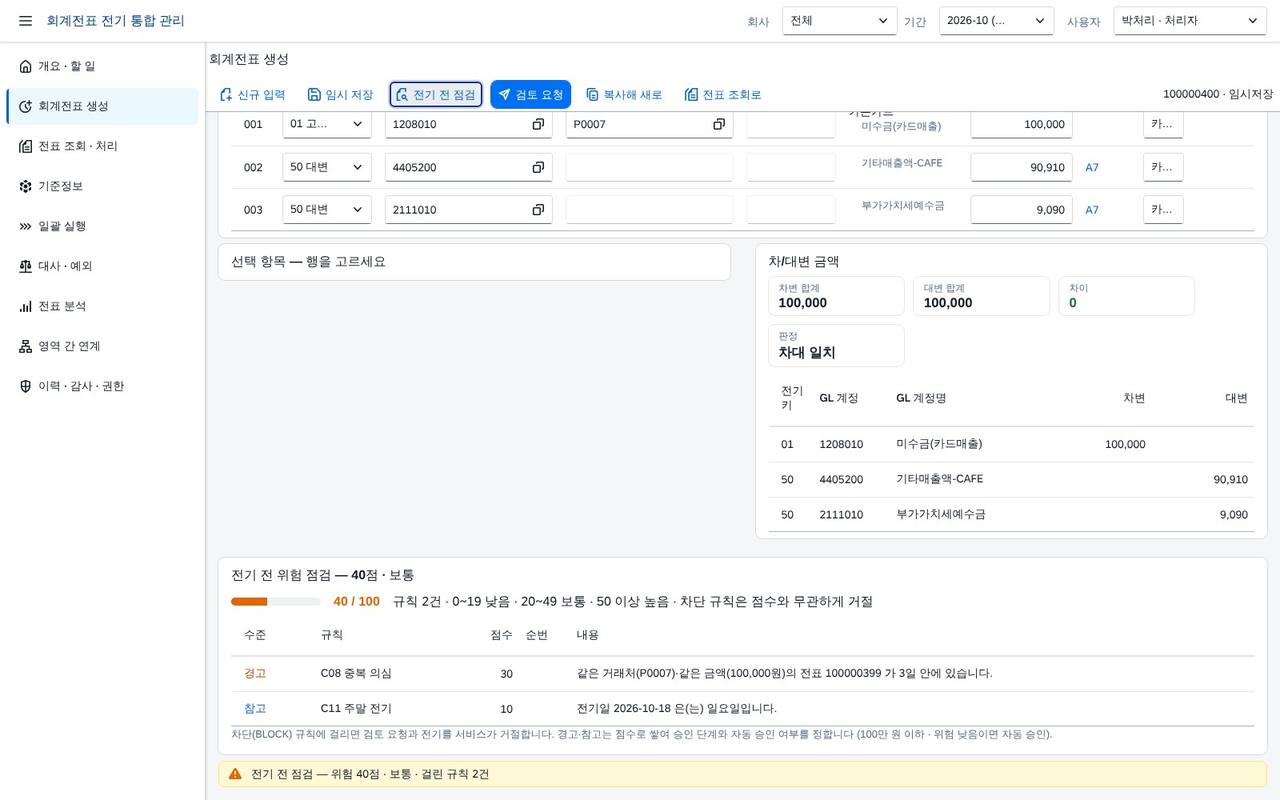Select the C11 주말 전기 rule row
1280x800 pixels.
tap(742, 709)
